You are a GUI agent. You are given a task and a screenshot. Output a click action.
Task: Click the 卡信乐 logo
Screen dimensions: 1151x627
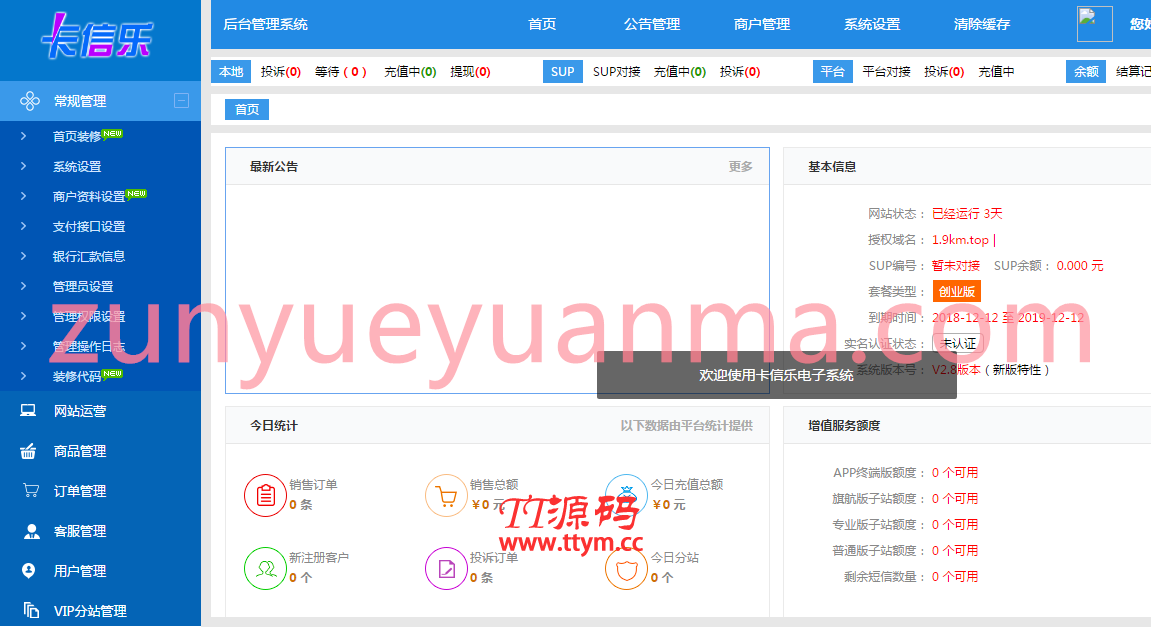[97, 37]
